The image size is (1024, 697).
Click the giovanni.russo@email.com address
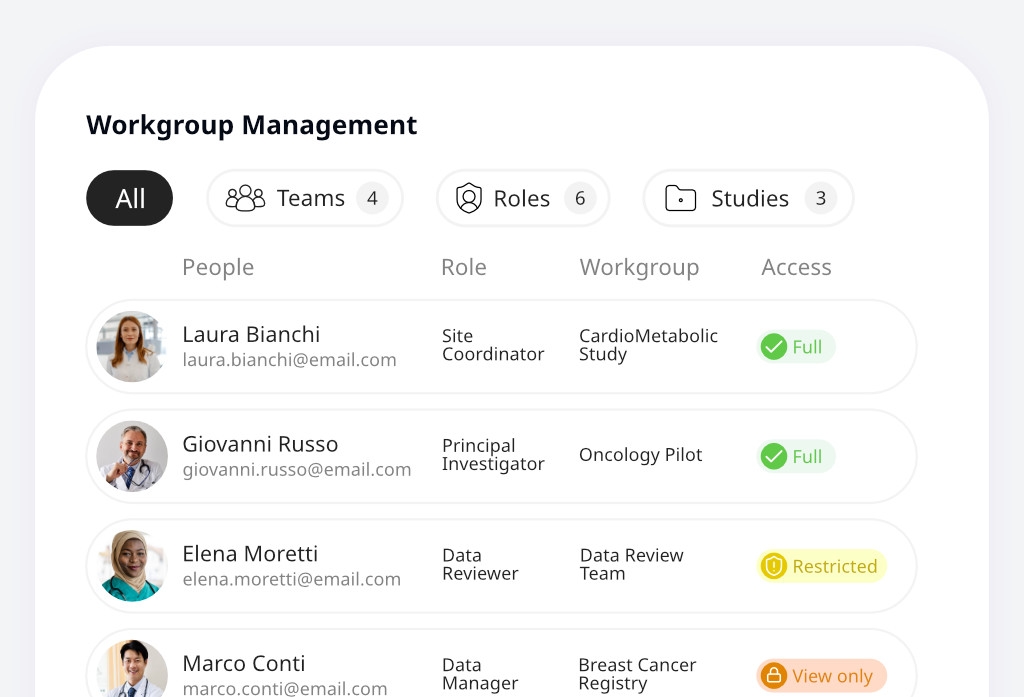point(297,470)
